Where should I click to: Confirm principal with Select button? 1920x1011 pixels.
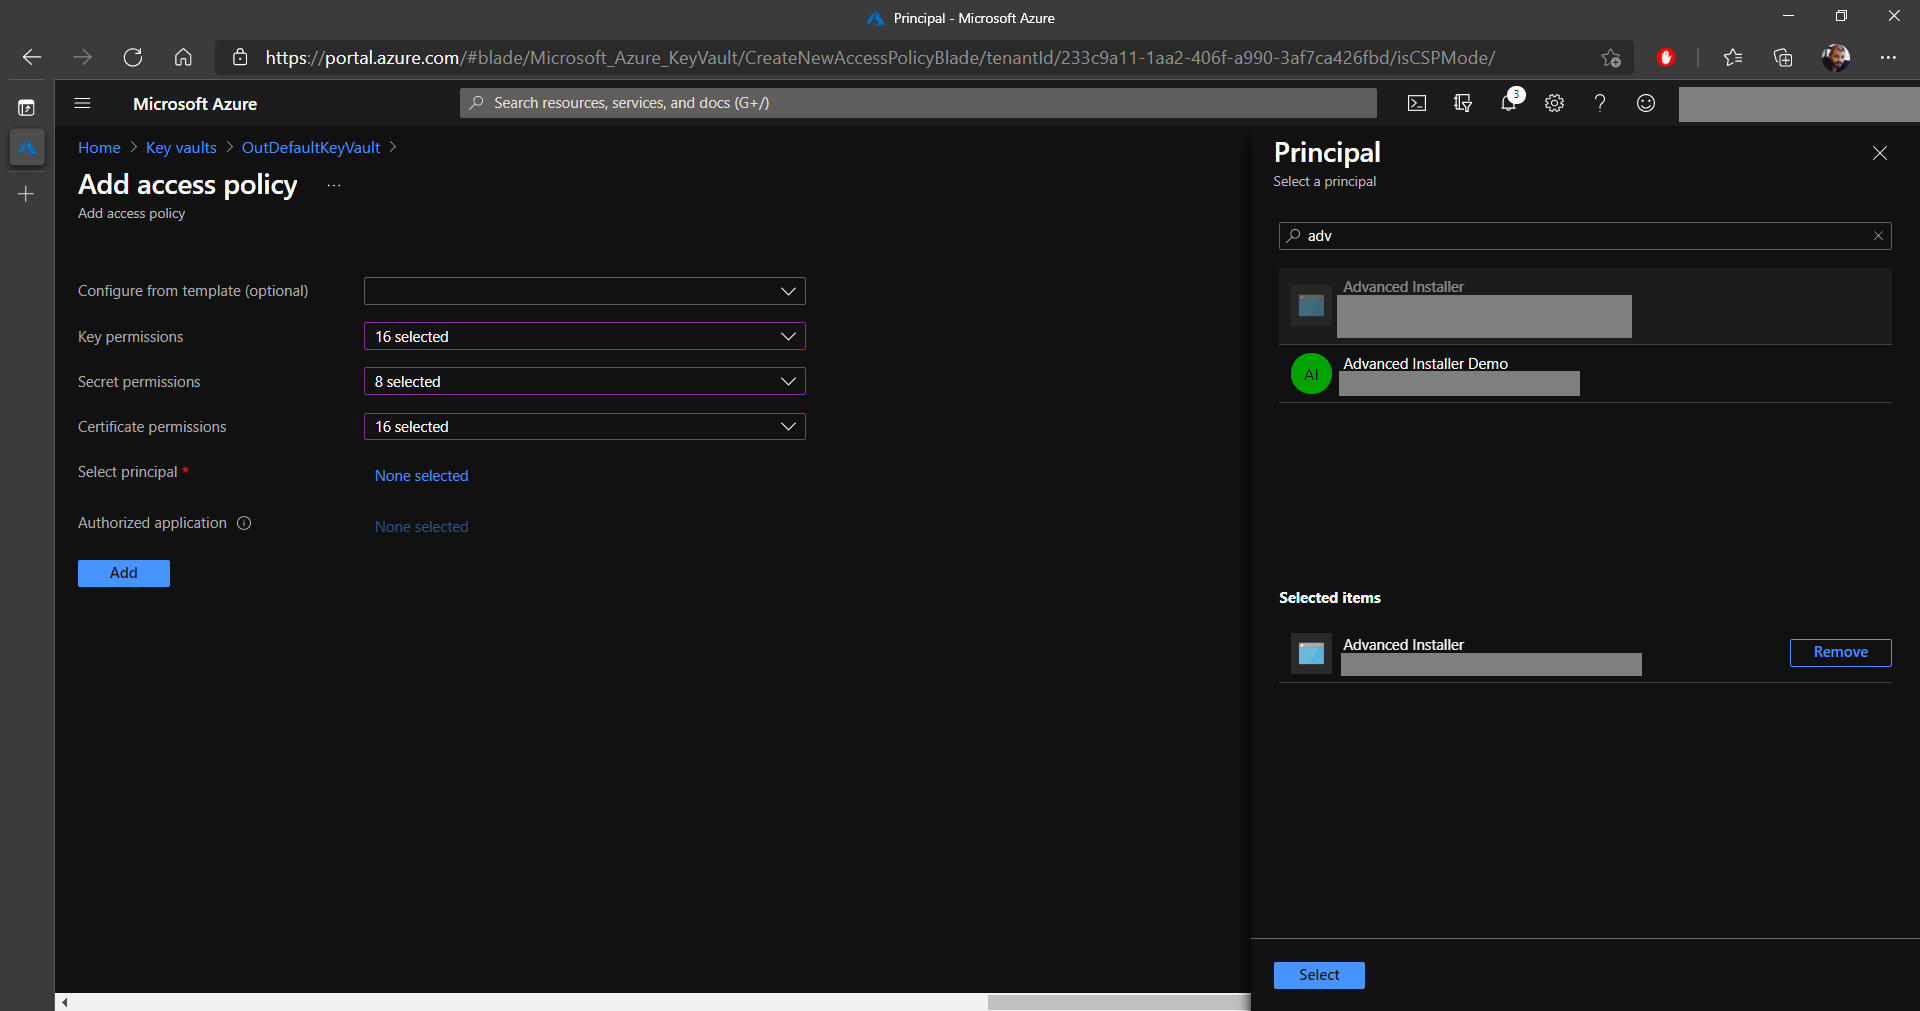(1319, 975)
